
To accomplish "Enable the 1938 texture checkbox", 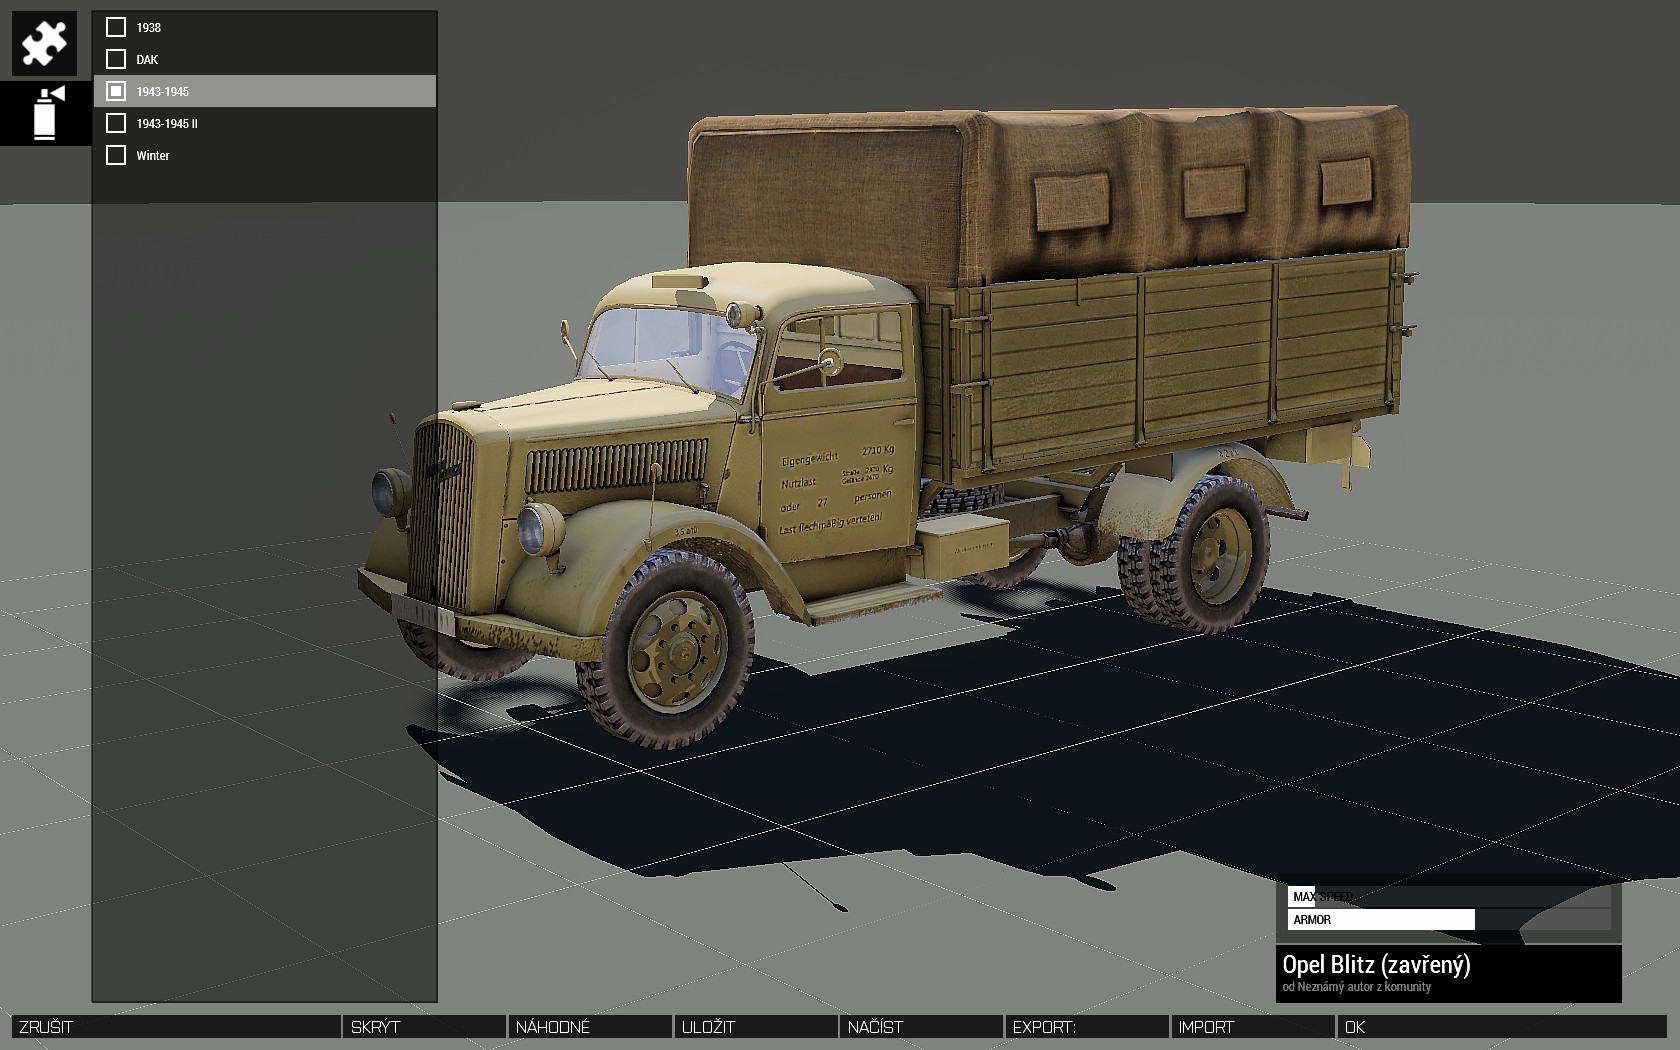I will point(116,27).
